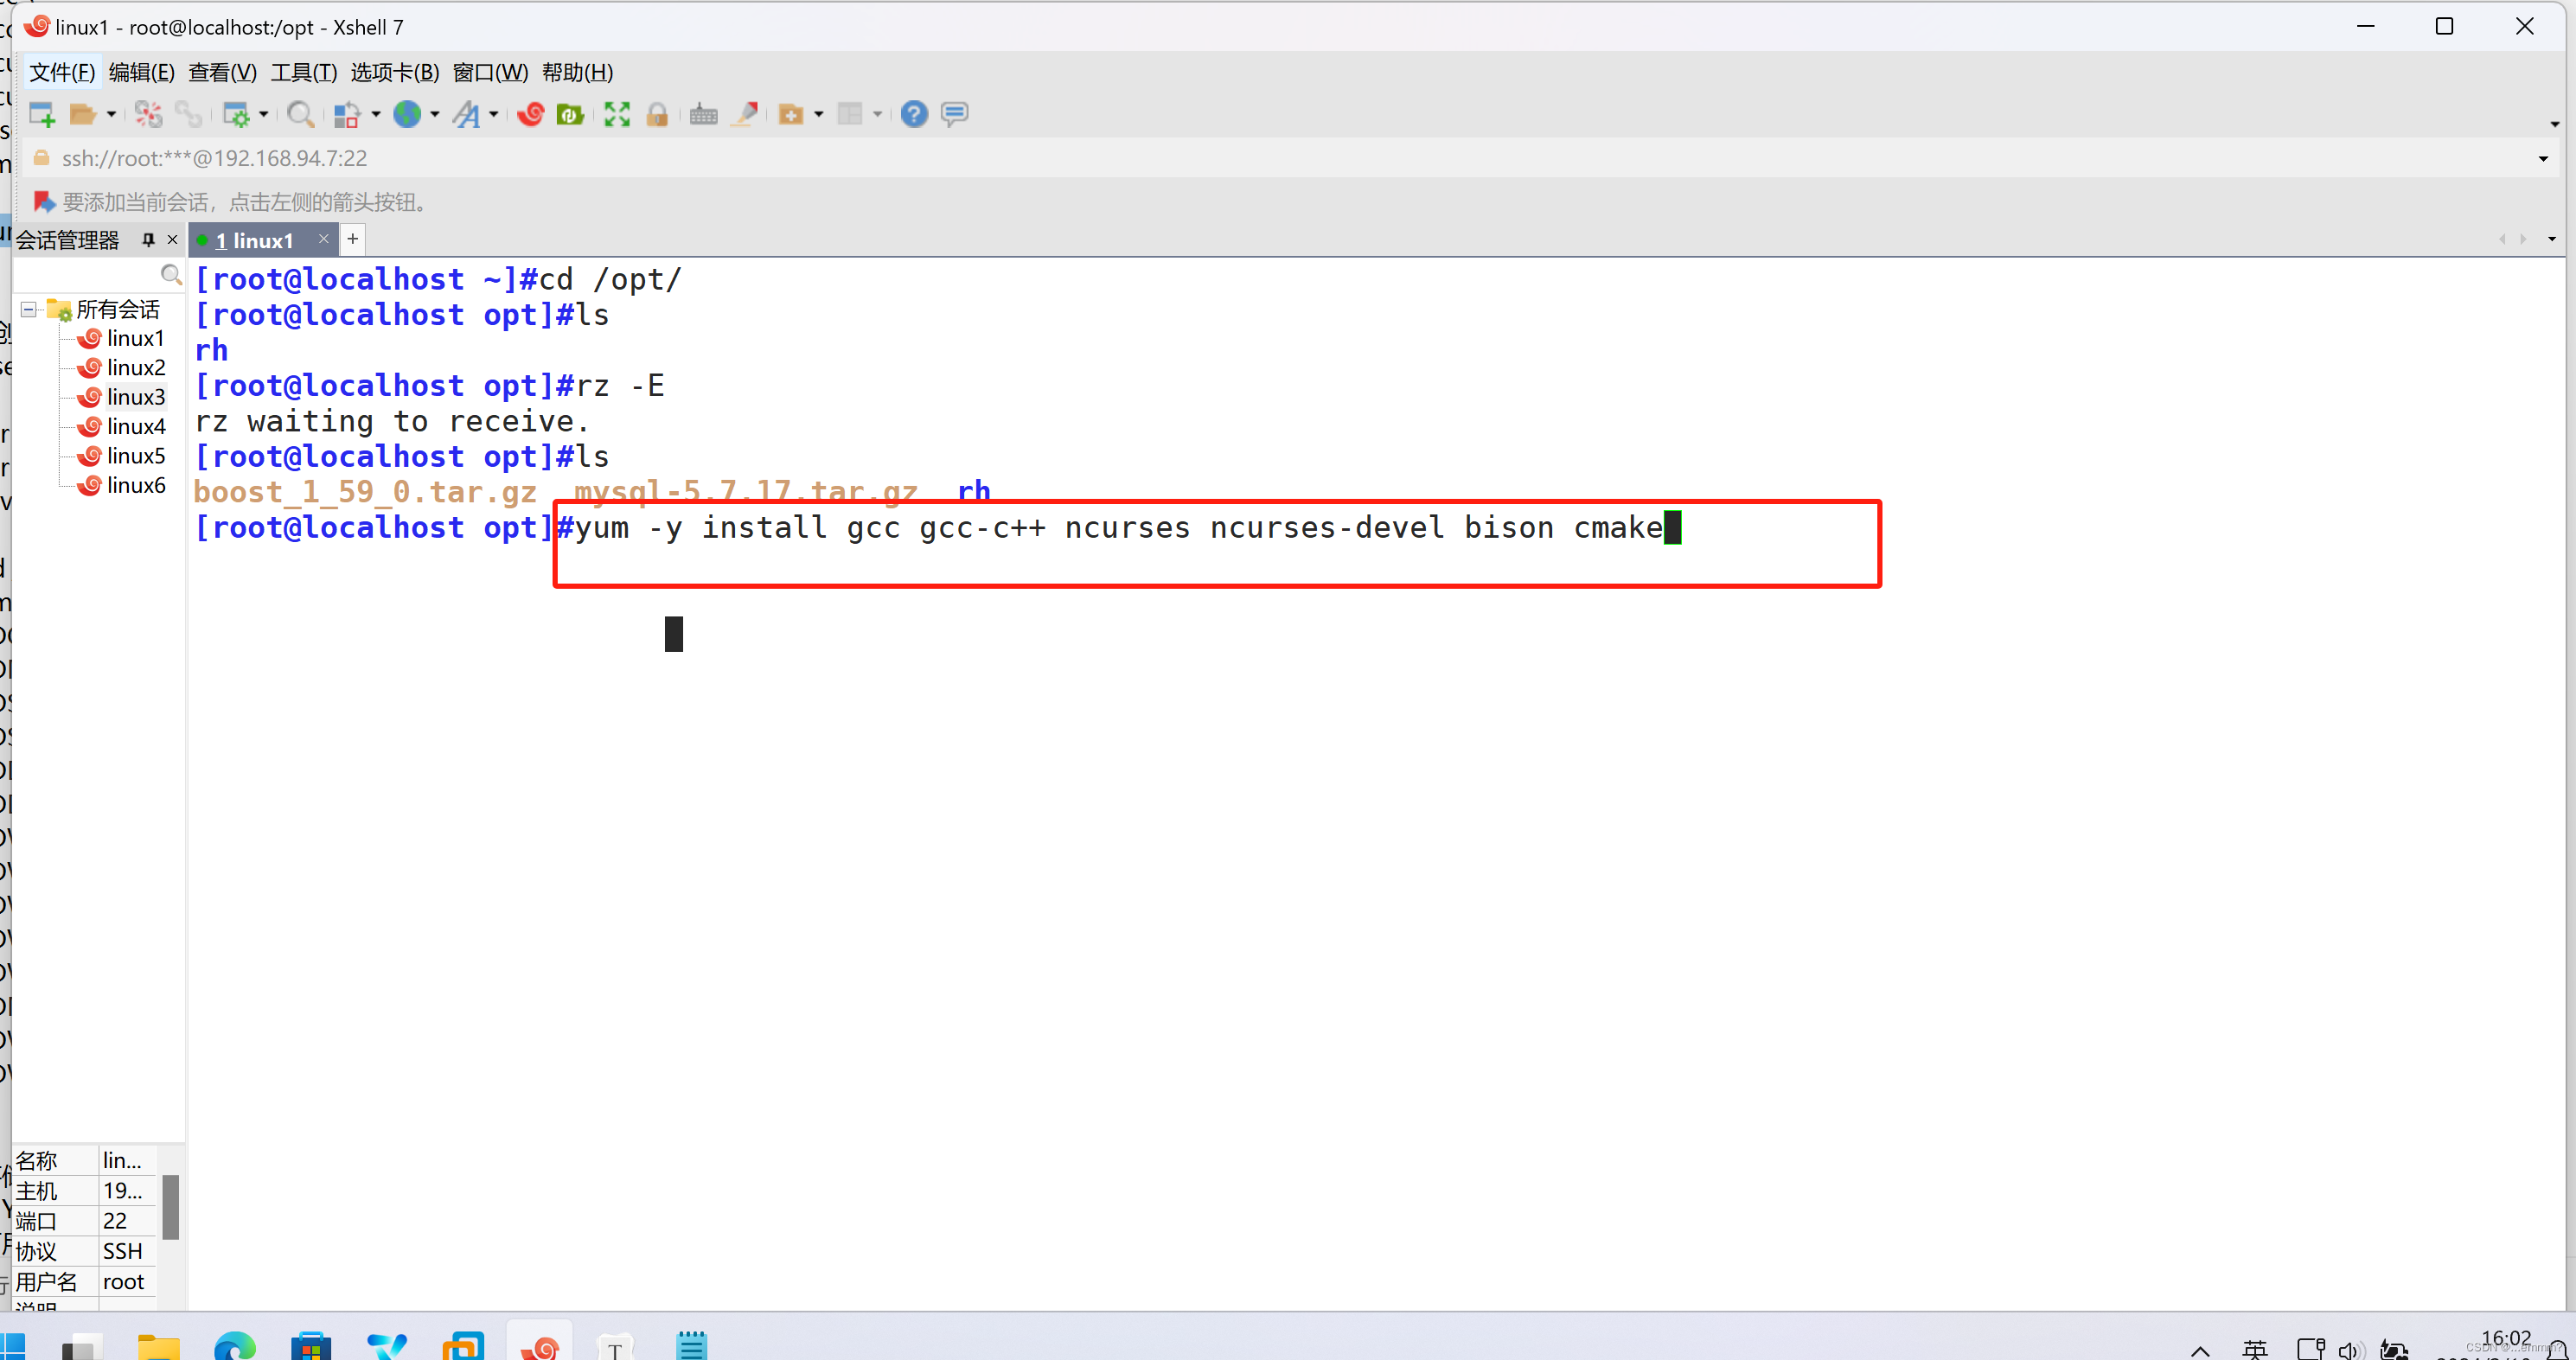Click the 用户名 root value cell
Image resolution: width=2576 pixels, height=1360 pixels.
(x=128, y=1281)
